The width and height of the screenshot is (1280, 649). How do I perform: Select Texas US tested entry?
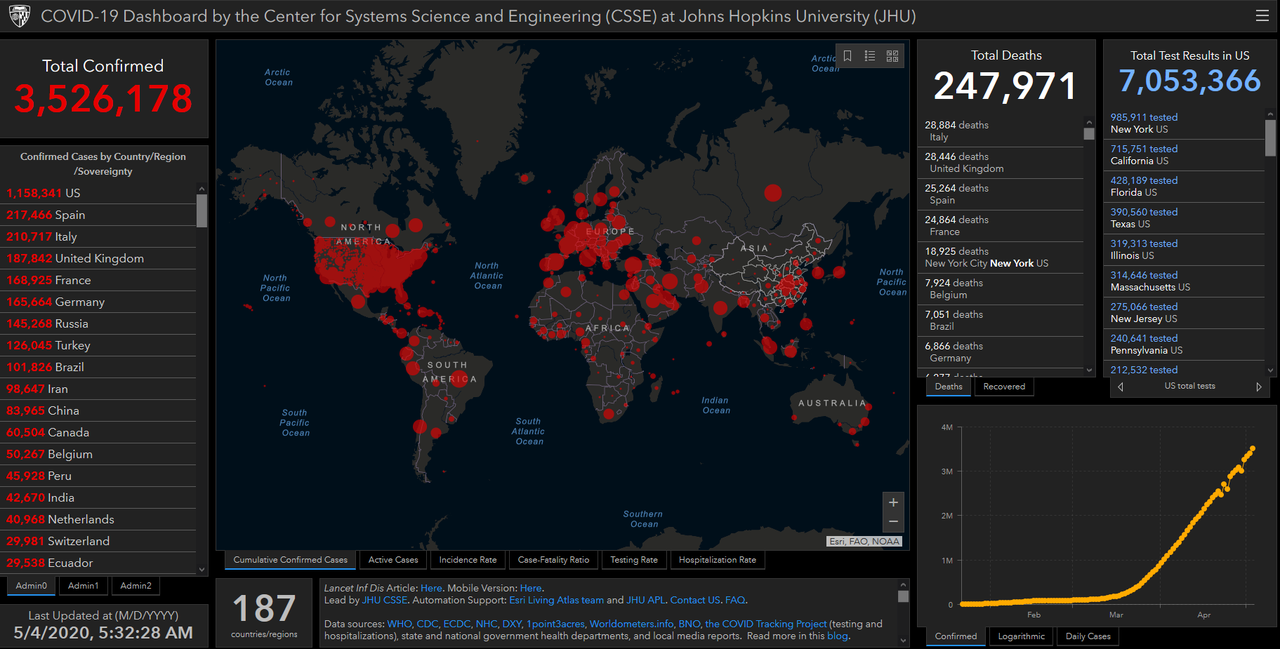(x=1184, y=218)
